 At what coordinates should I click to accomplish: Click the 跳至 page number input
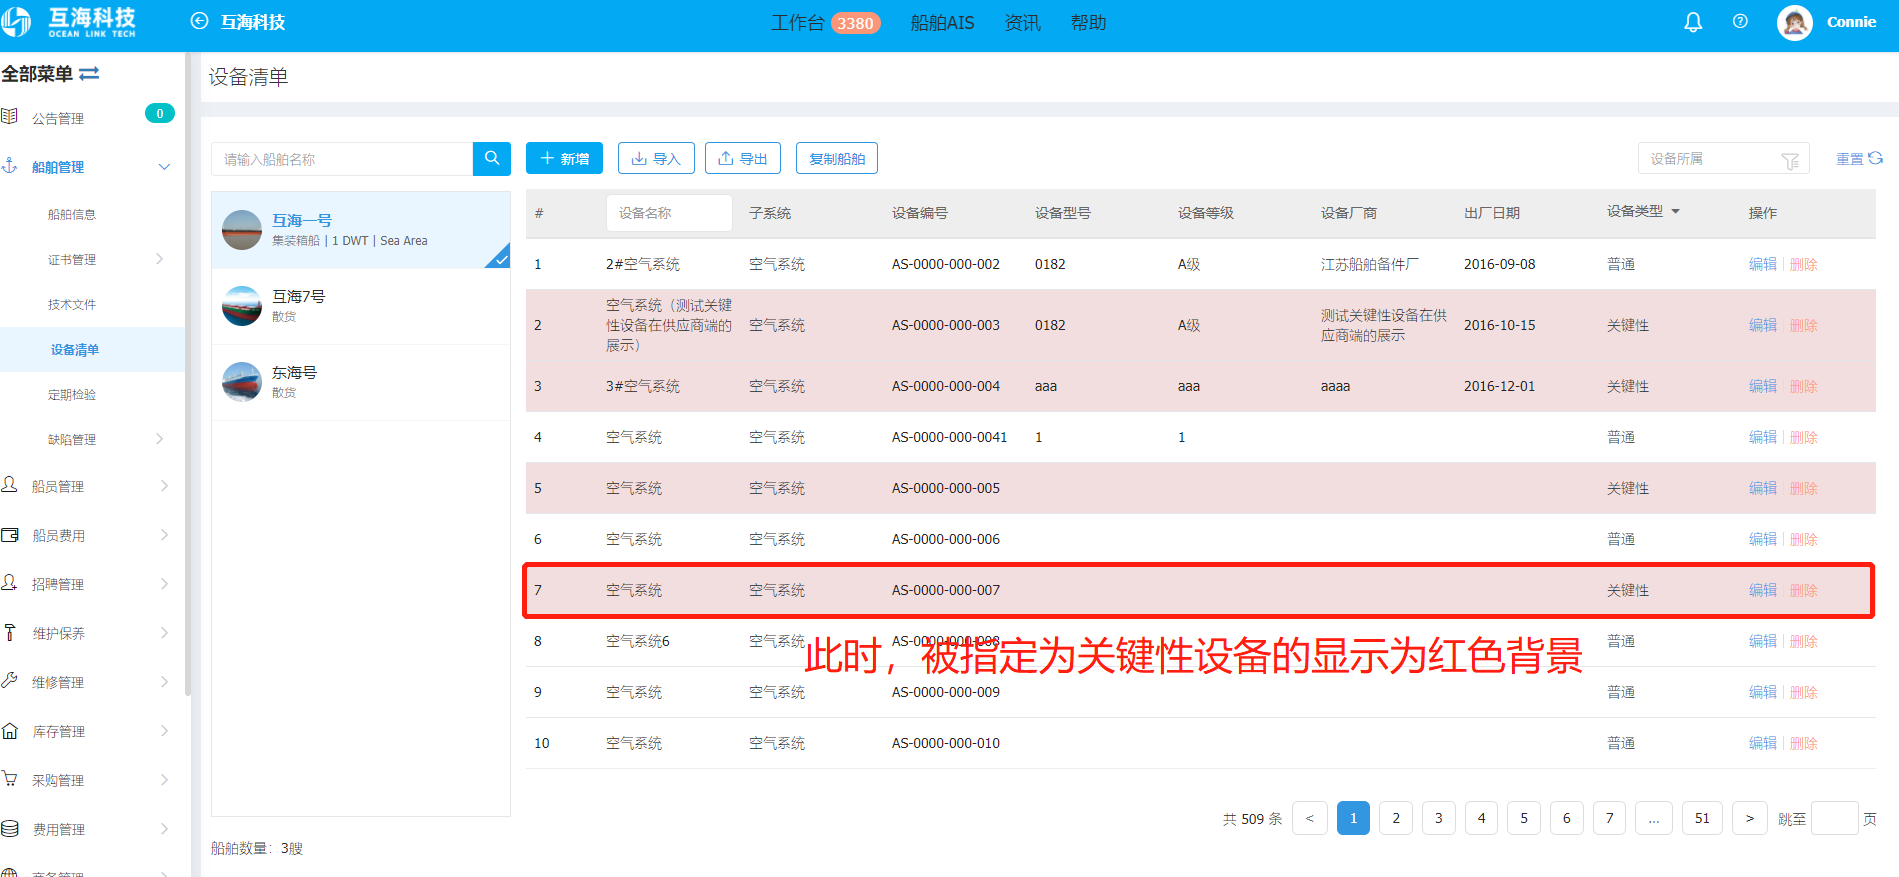[1835, 818]
